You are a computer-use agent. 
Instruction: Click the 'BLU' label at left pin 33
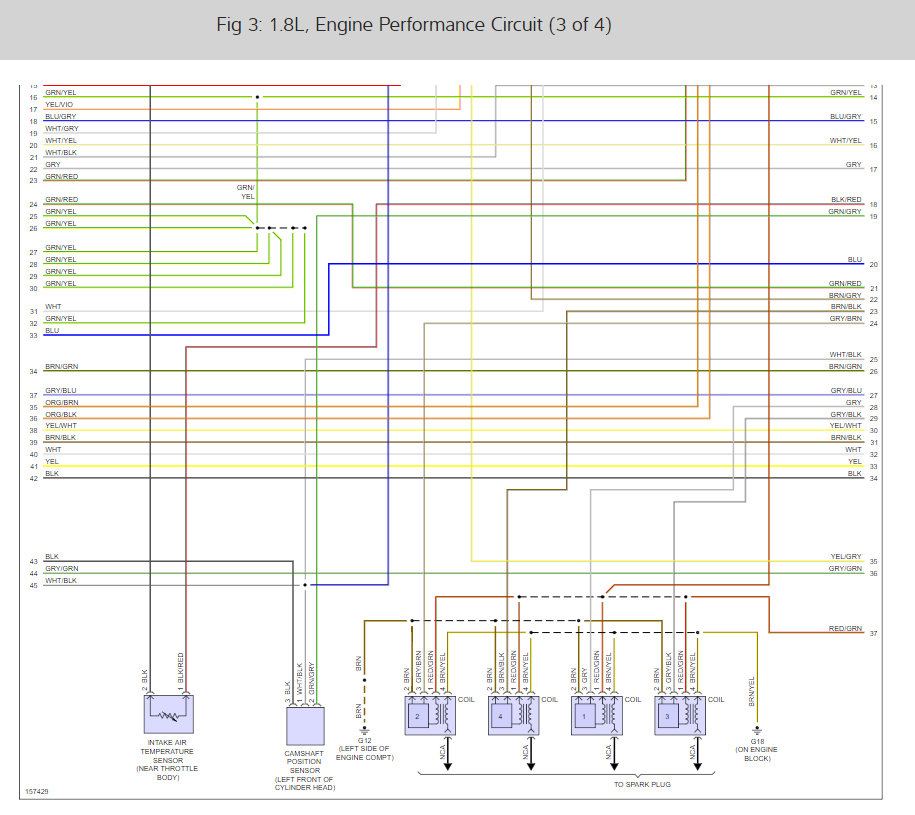point(52,330)
